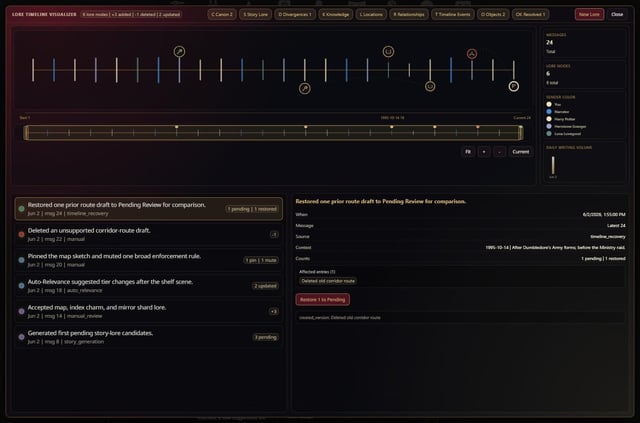Click the blue dot on the Auto-Relevance row

[22, 286]
